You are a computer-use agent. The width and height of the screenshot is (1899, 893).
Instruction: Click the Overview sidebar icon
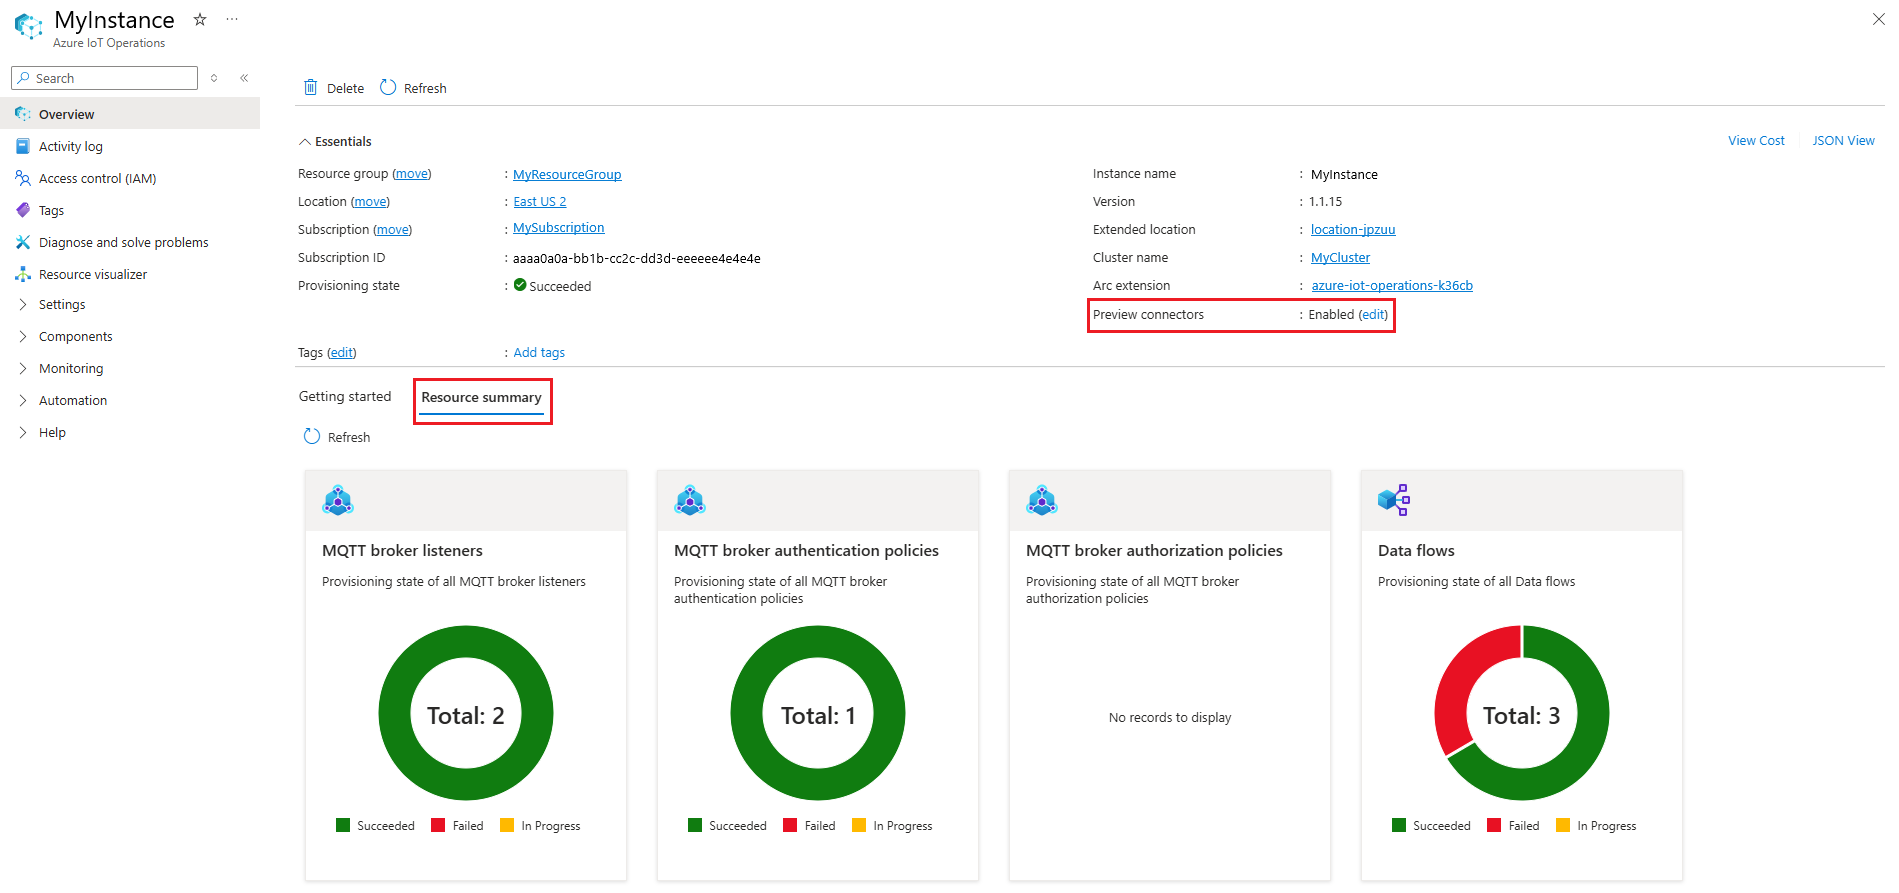[23, 114]
